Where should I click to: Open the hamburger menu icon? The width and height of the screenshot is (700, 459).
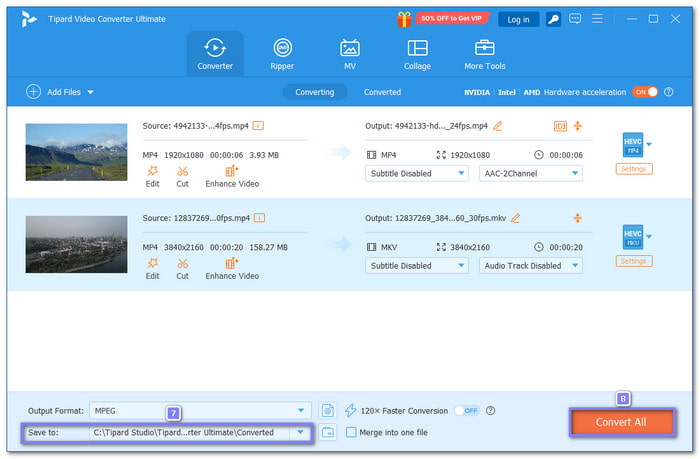[x=597, y=19]
